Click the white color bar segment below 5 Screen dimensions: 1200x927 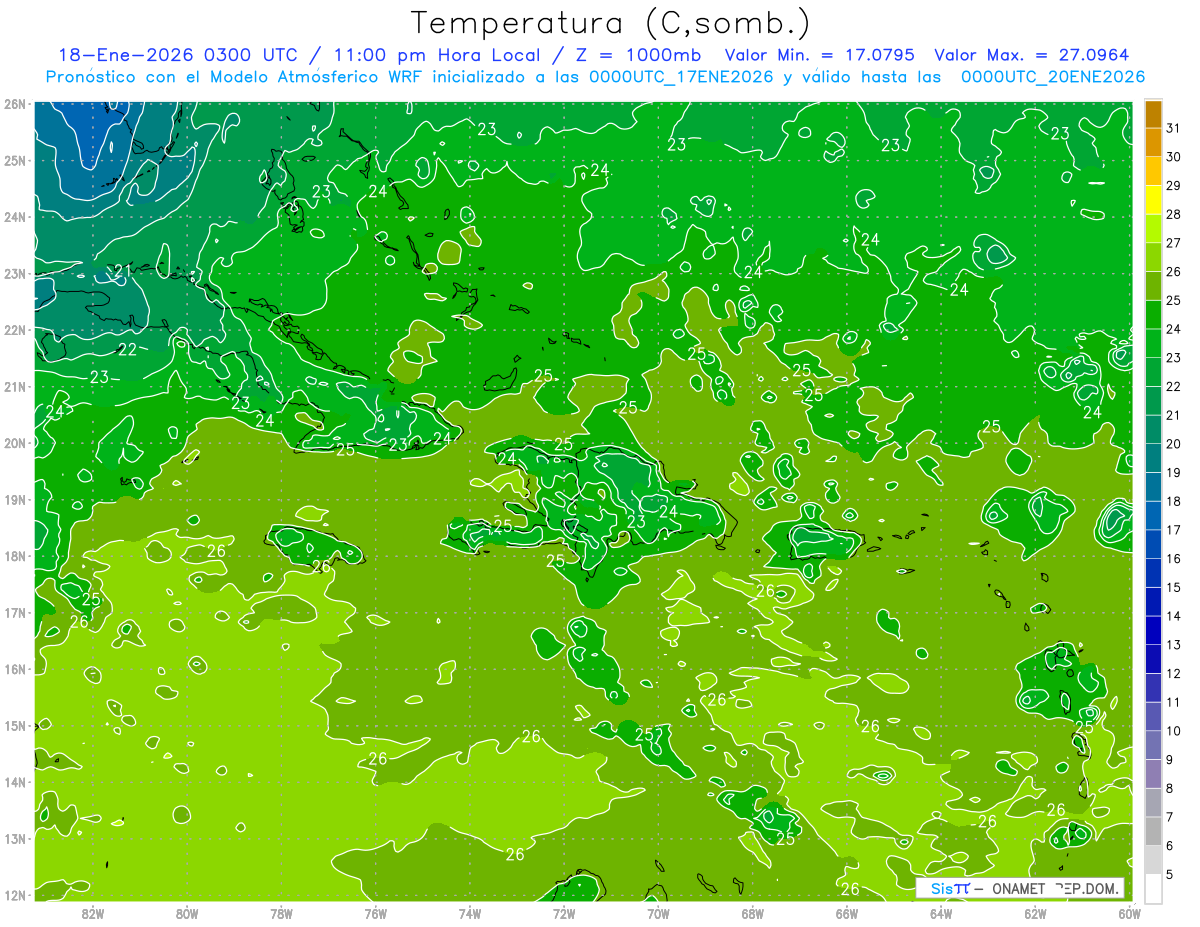(1152, 888)
